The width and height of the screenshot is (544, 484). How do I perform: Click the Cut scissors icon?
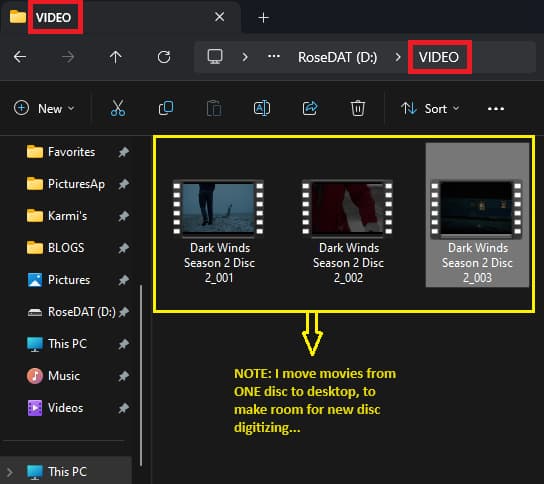pos(118,108)
